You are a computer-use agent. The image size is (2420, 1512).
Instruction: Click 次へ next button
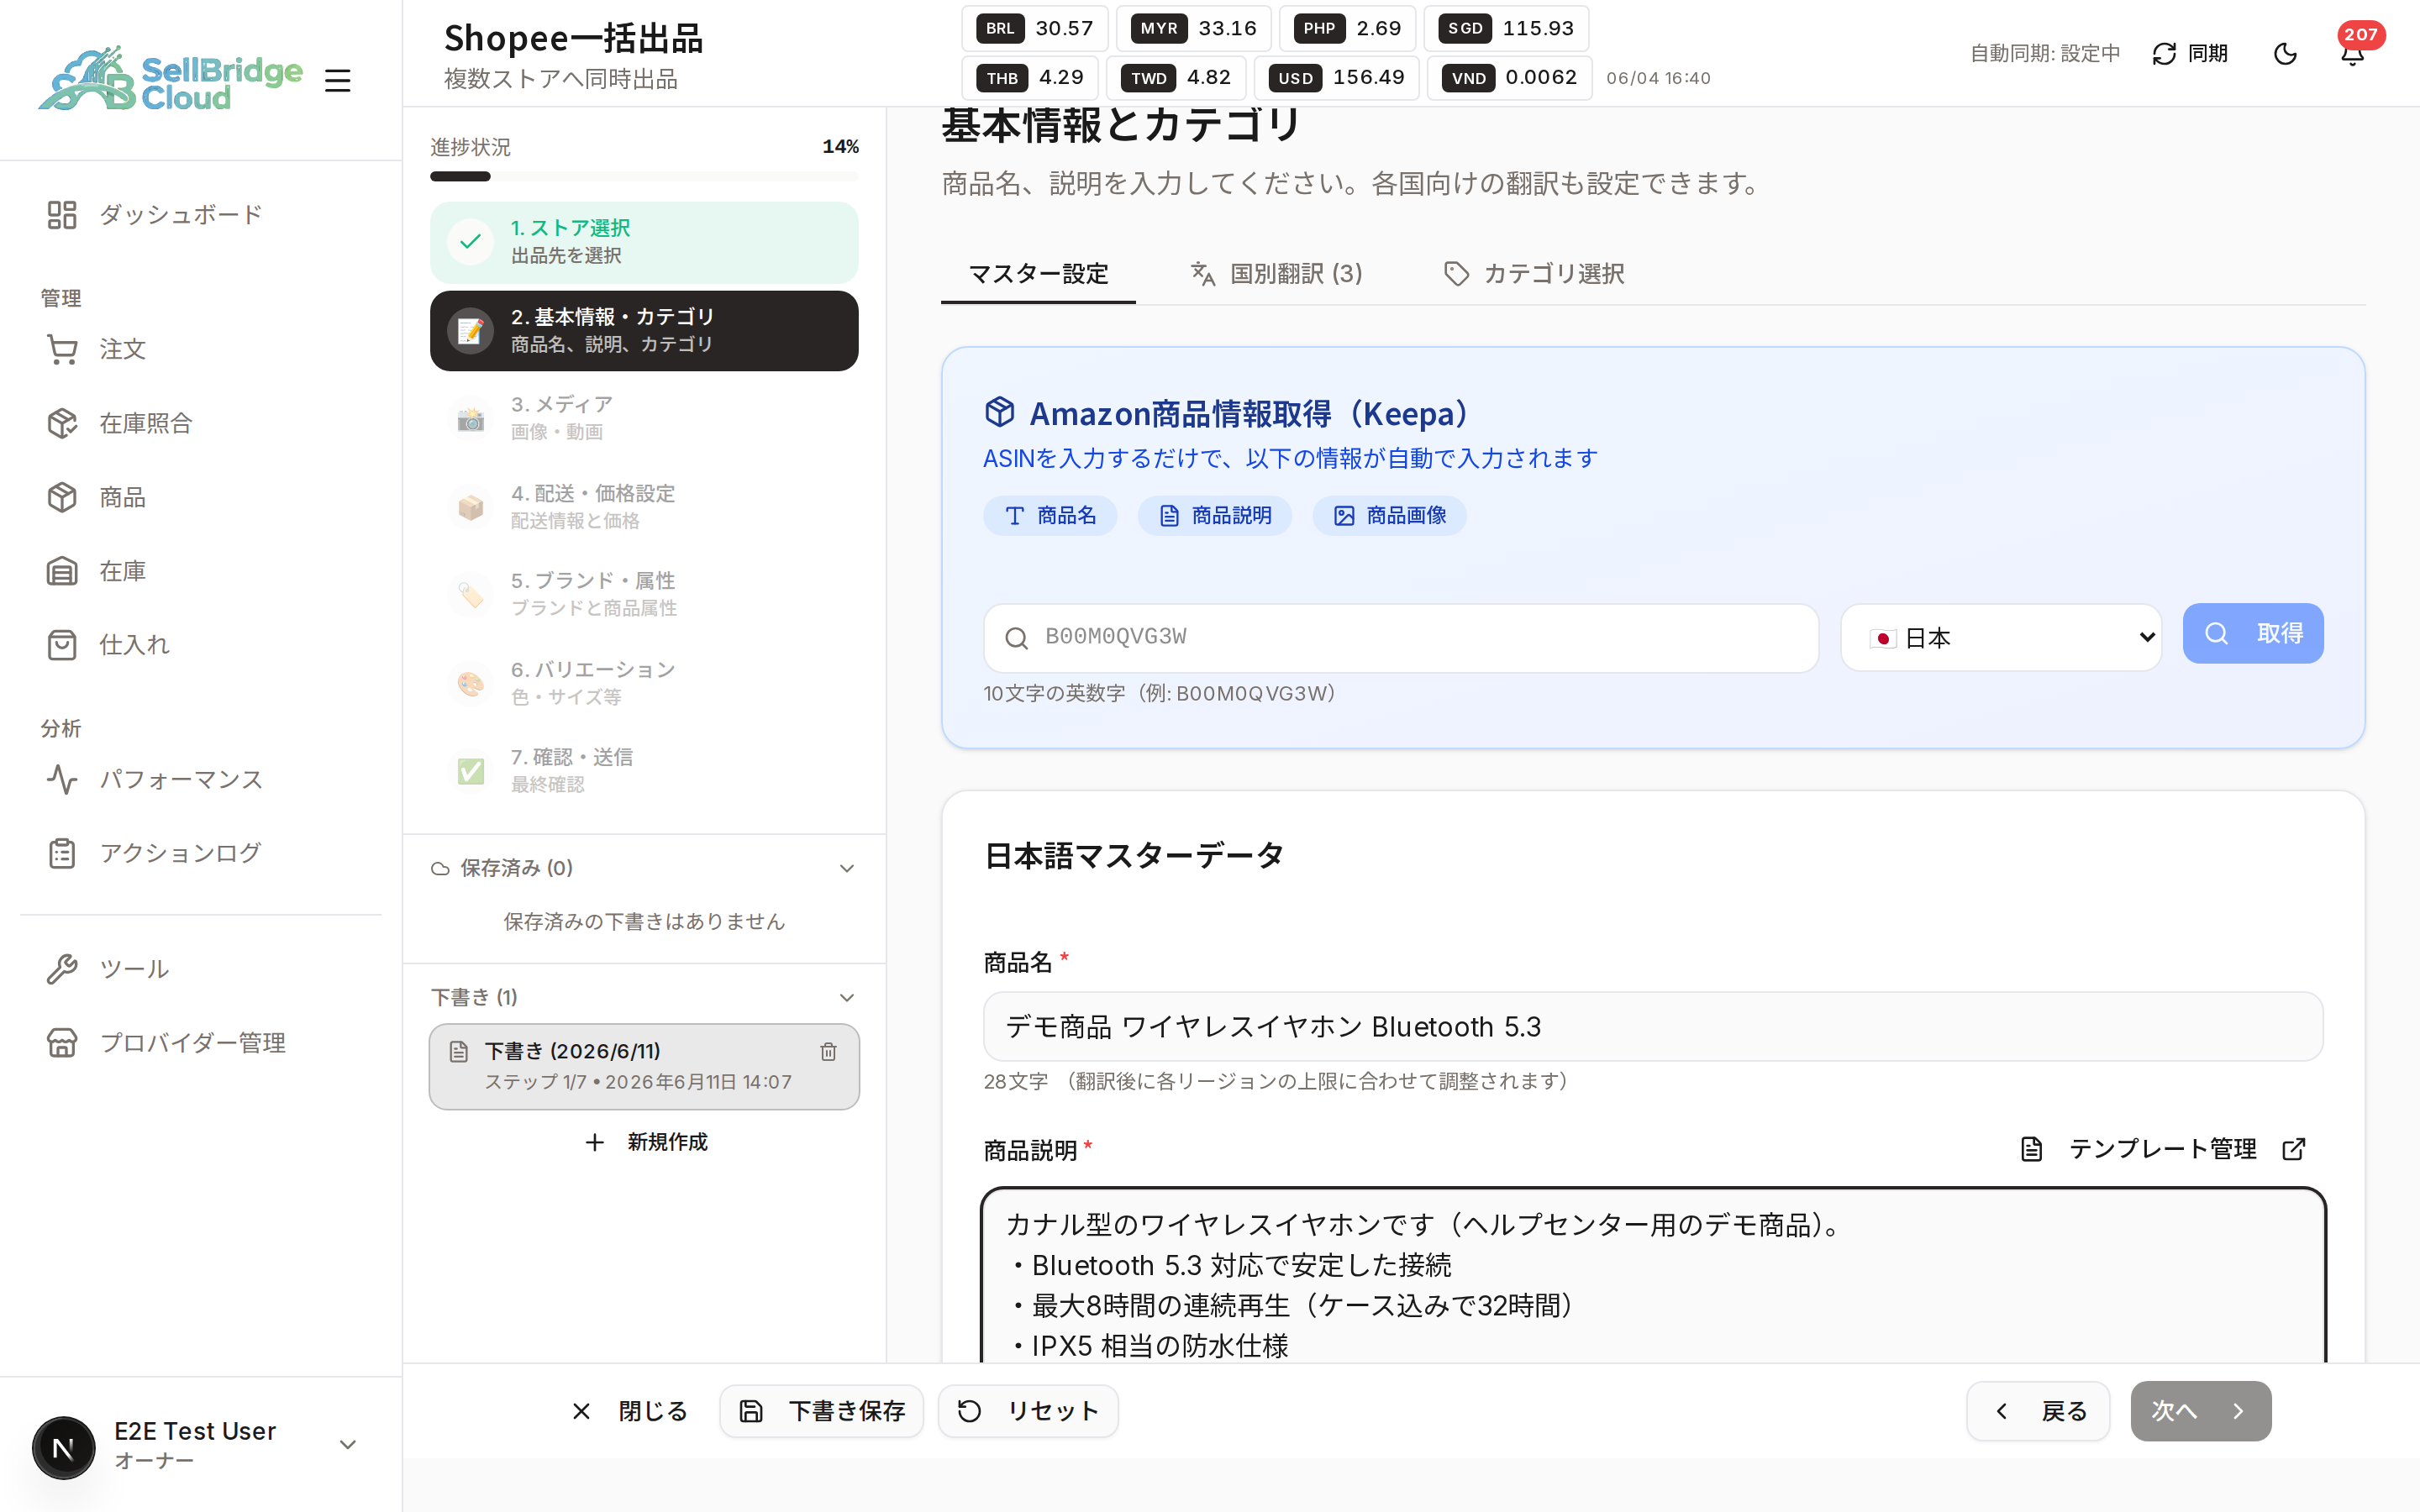coord(2201,1411)
